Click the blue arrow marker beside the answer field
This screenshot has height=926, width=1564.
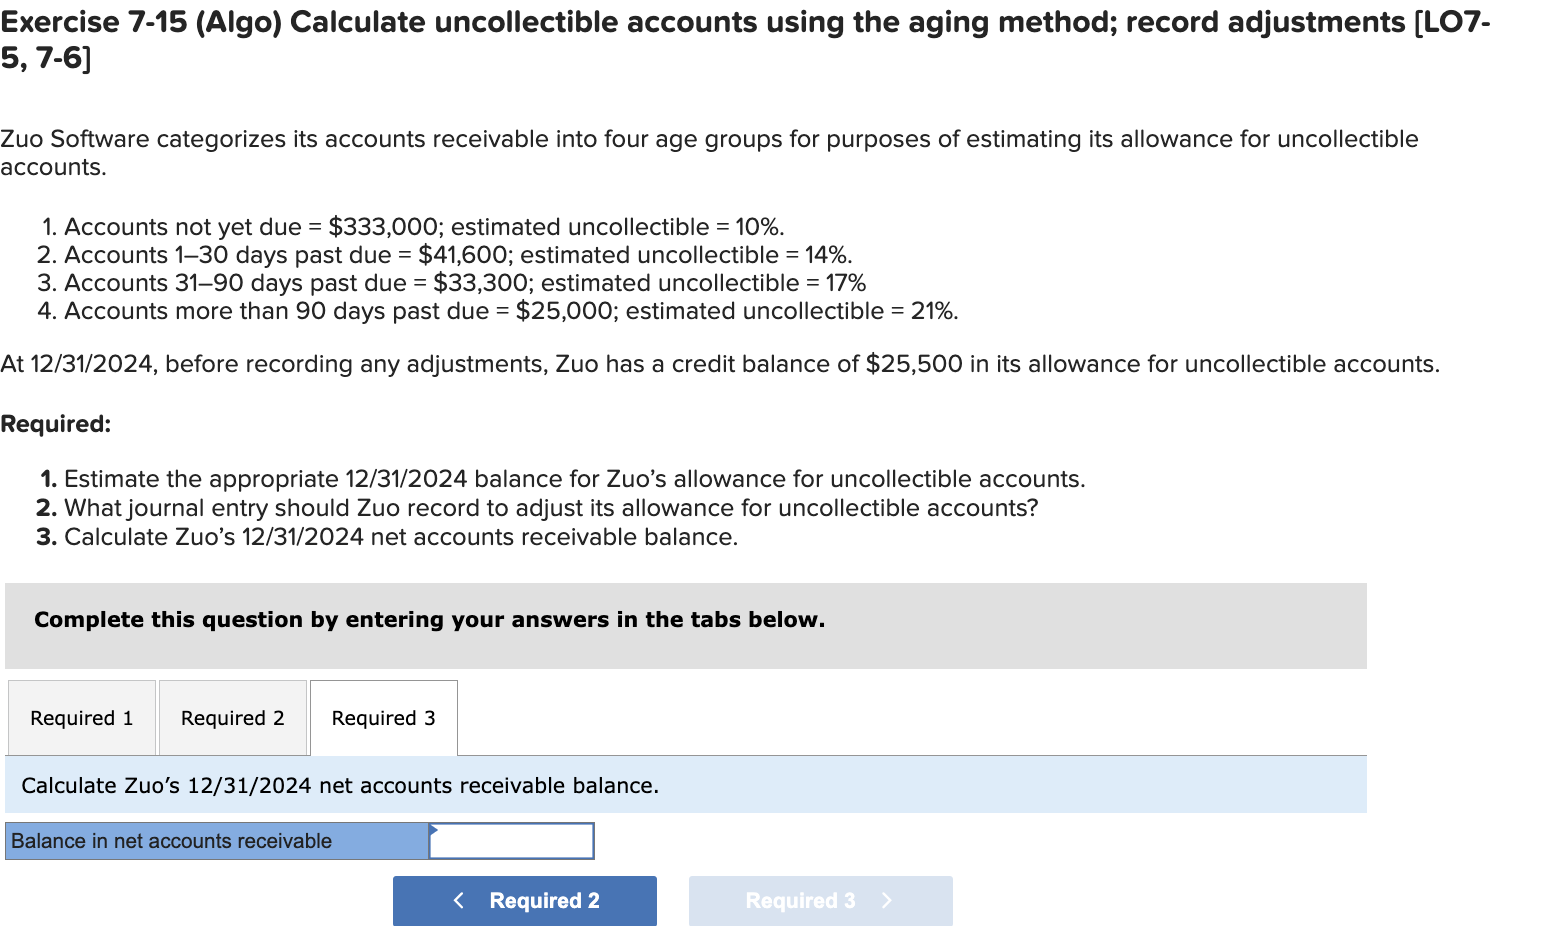click(434, 829)
